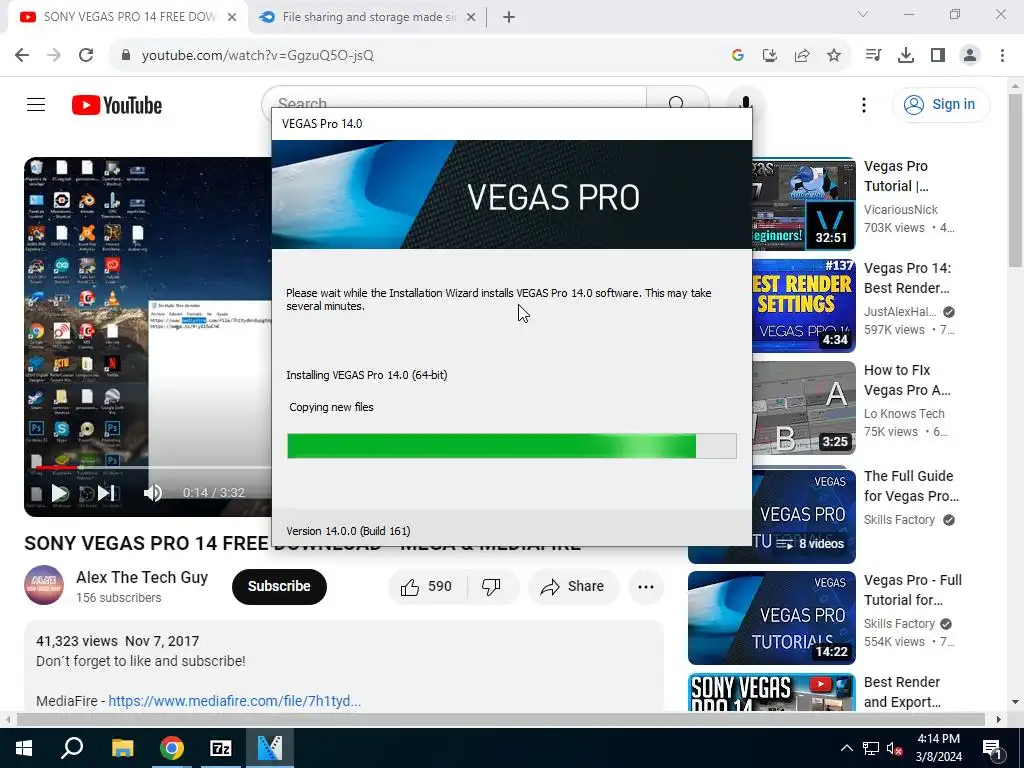Click the muted speaker tray icon
The image size is (1024, 768).
(895, 748)
